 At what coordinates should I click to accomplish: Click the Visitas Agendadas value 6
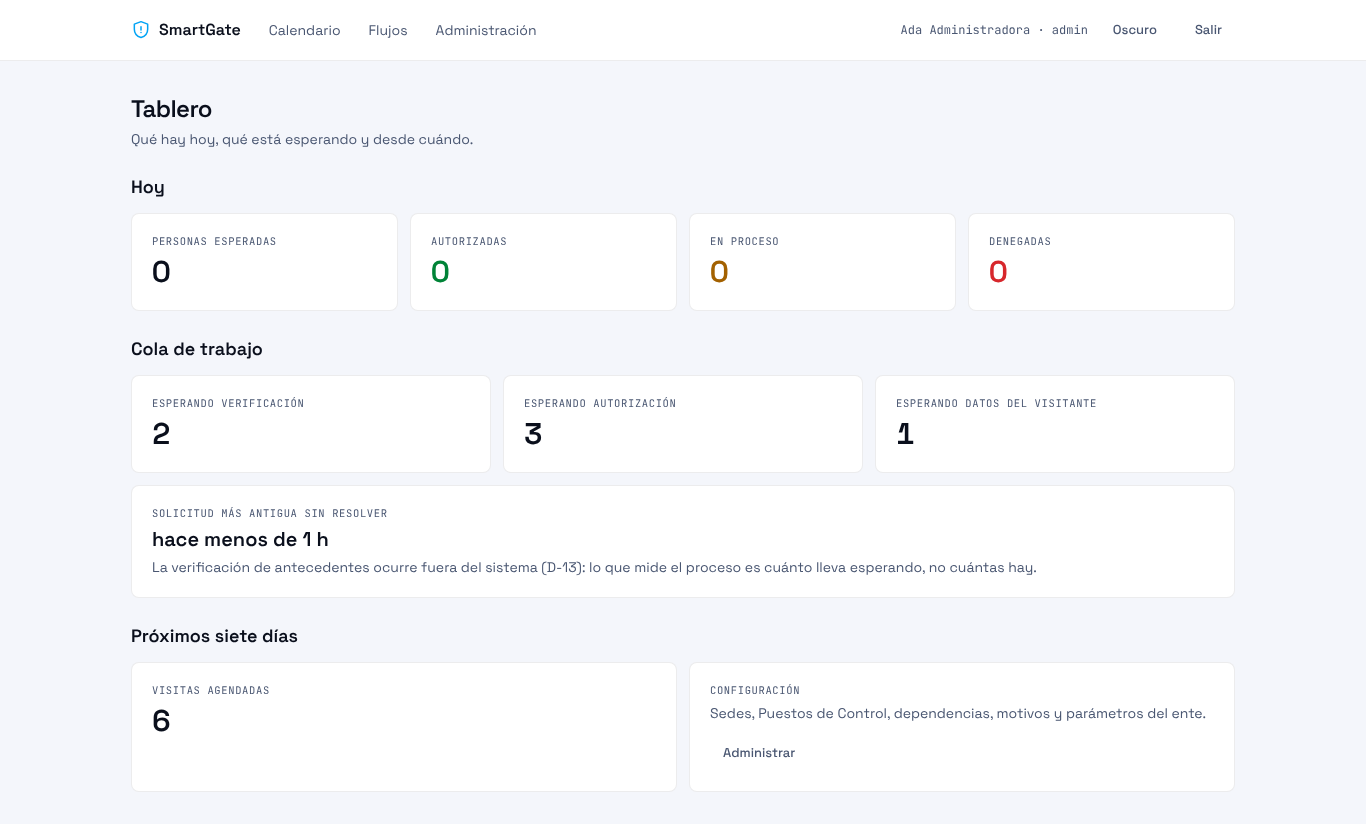pos(161,721)
